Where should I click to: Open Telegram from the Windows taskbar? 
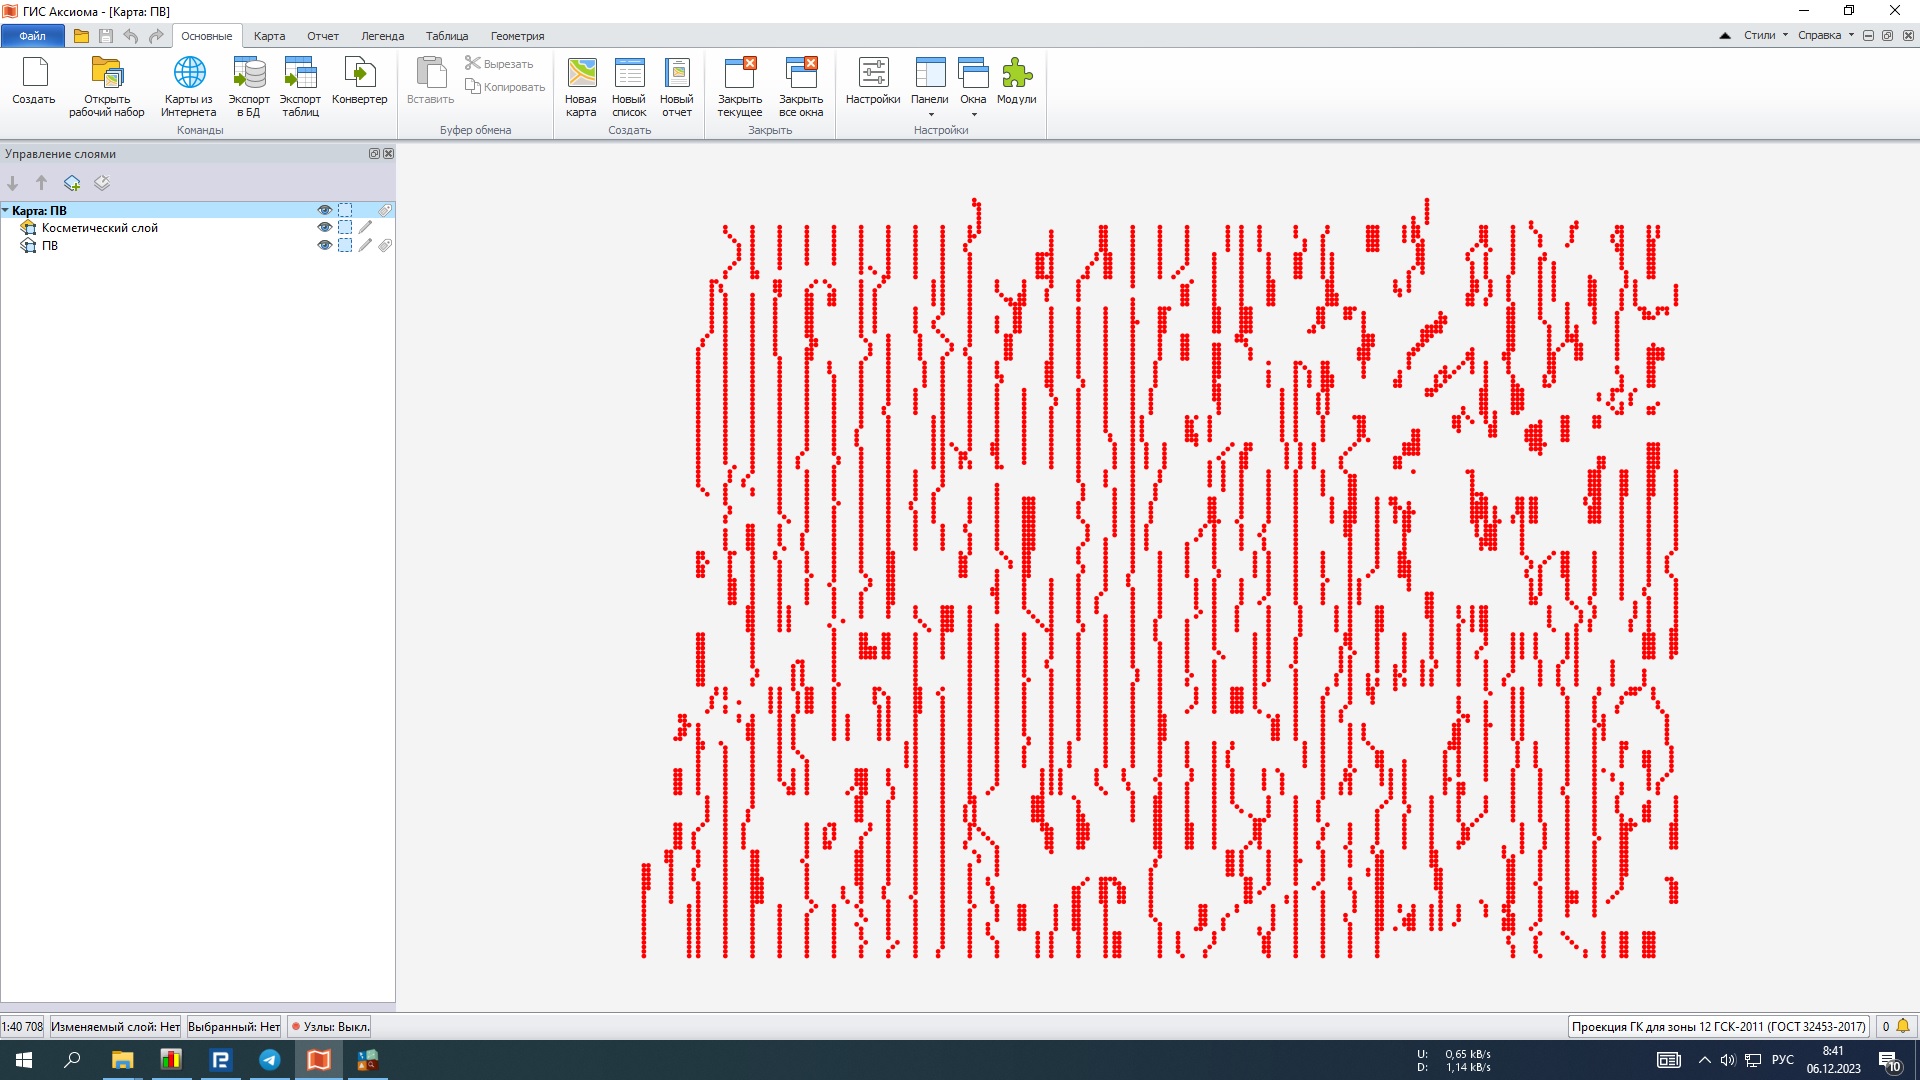pos(270,1060)
